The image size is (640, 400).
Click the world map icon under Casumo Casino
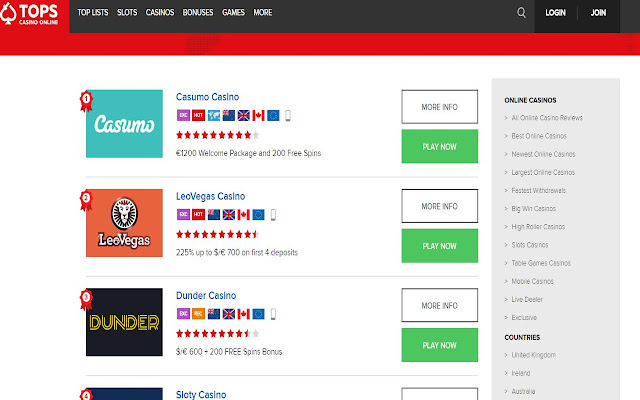213,116
